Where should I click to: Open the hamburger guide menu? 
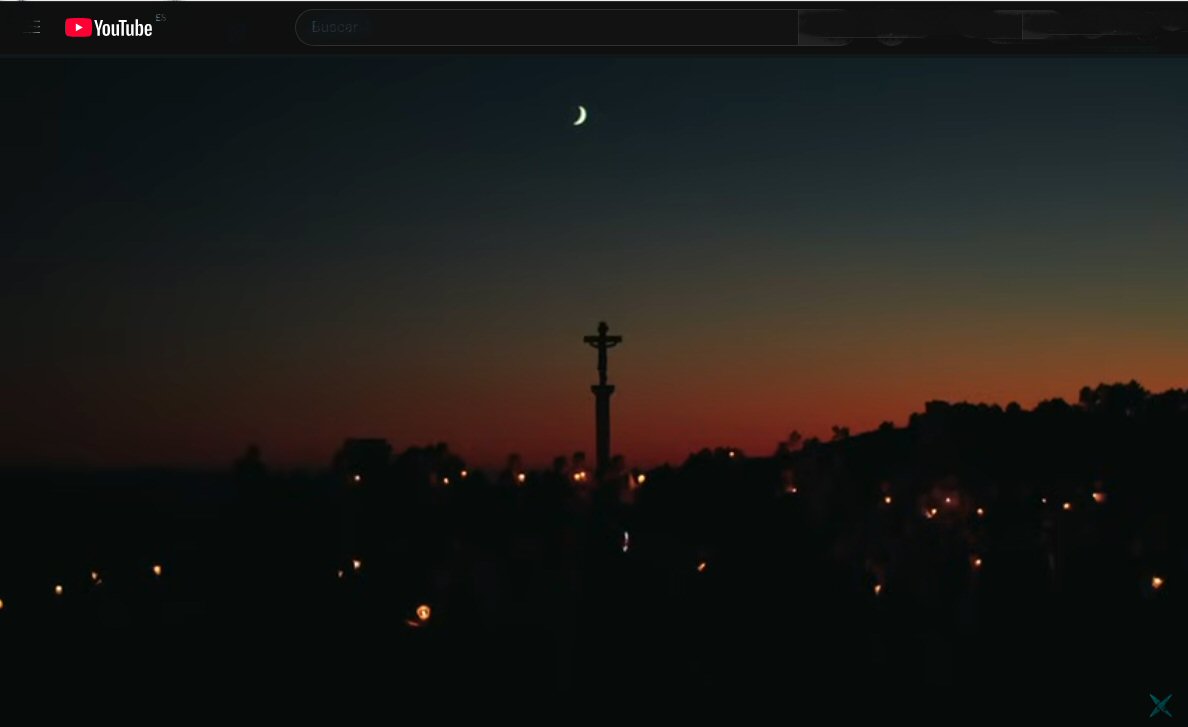tap(31, 27)
